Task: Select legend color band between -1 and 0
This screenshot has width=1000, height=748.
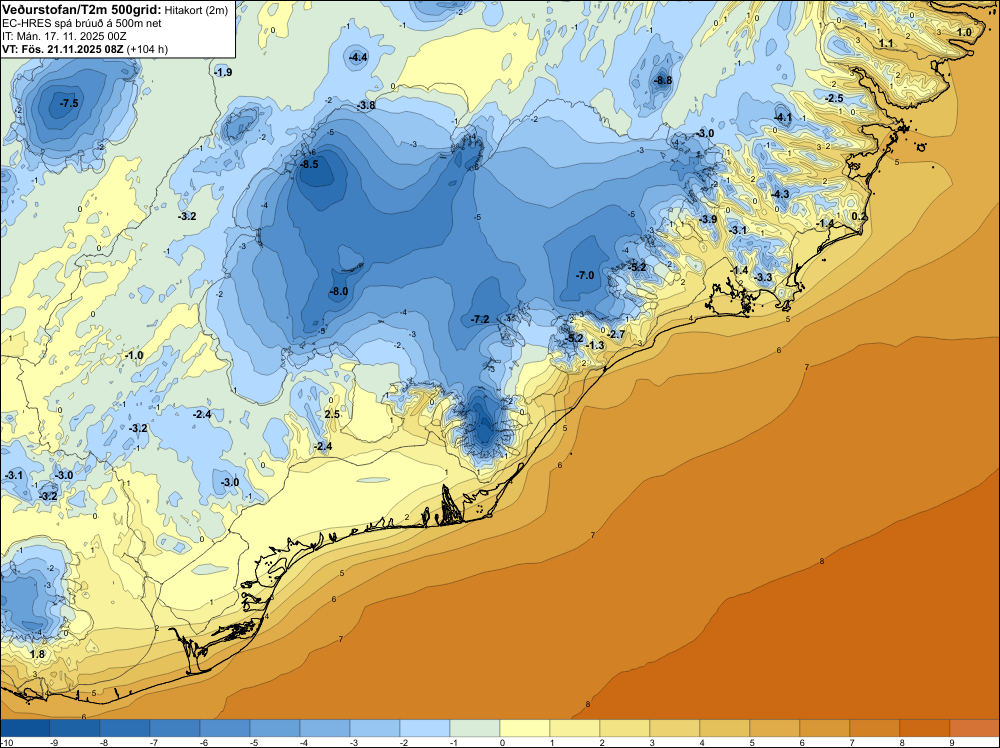Action: [x=475, y=728]
